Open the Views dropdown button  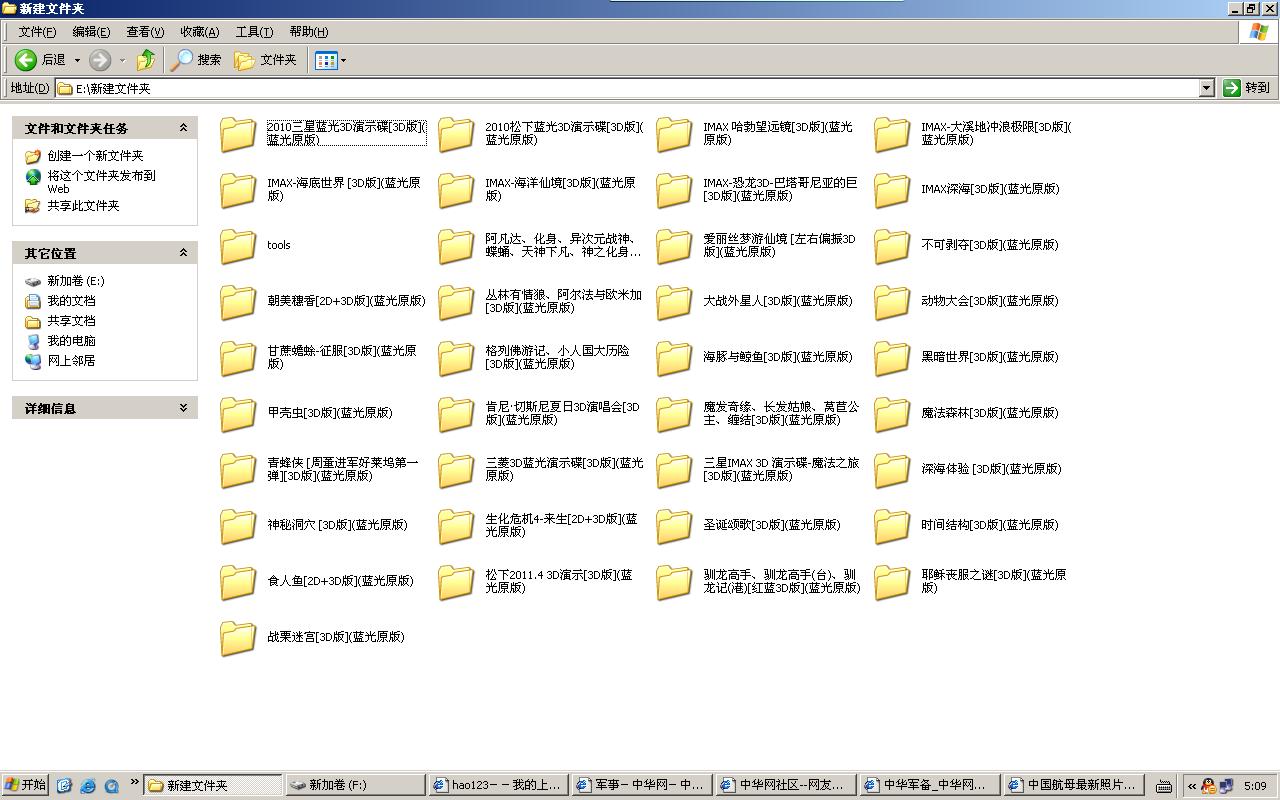click(330, 60)
